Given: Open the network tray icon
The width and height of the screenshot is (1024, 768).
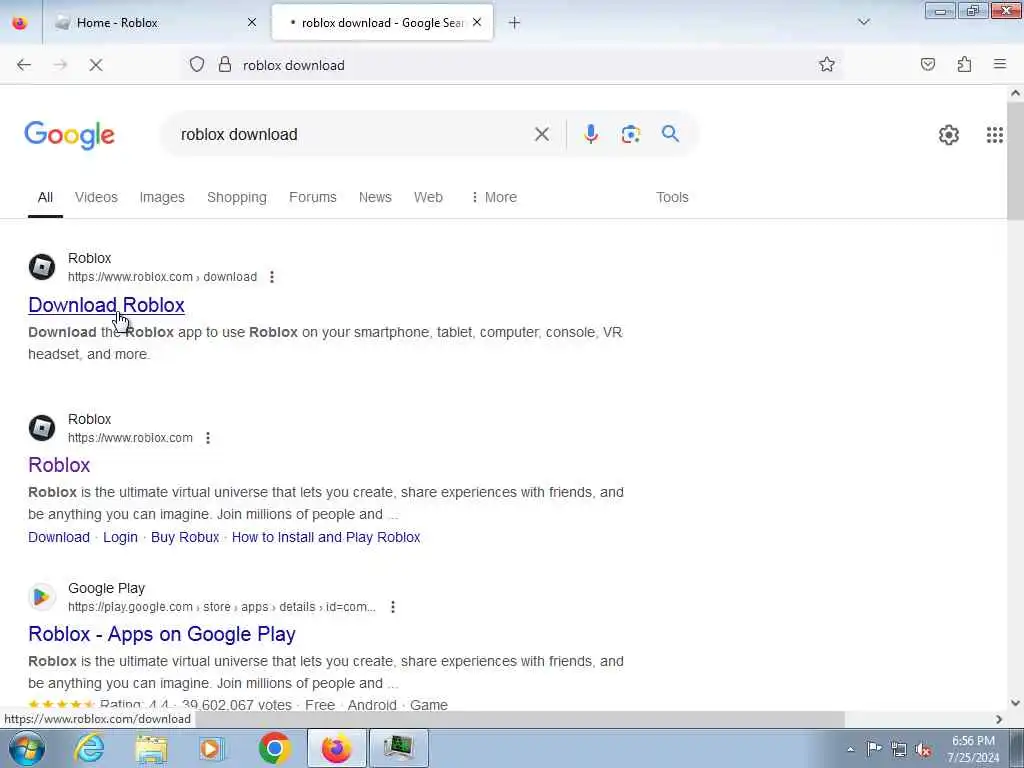Looking at the screenshot, I should click(899, 750).
